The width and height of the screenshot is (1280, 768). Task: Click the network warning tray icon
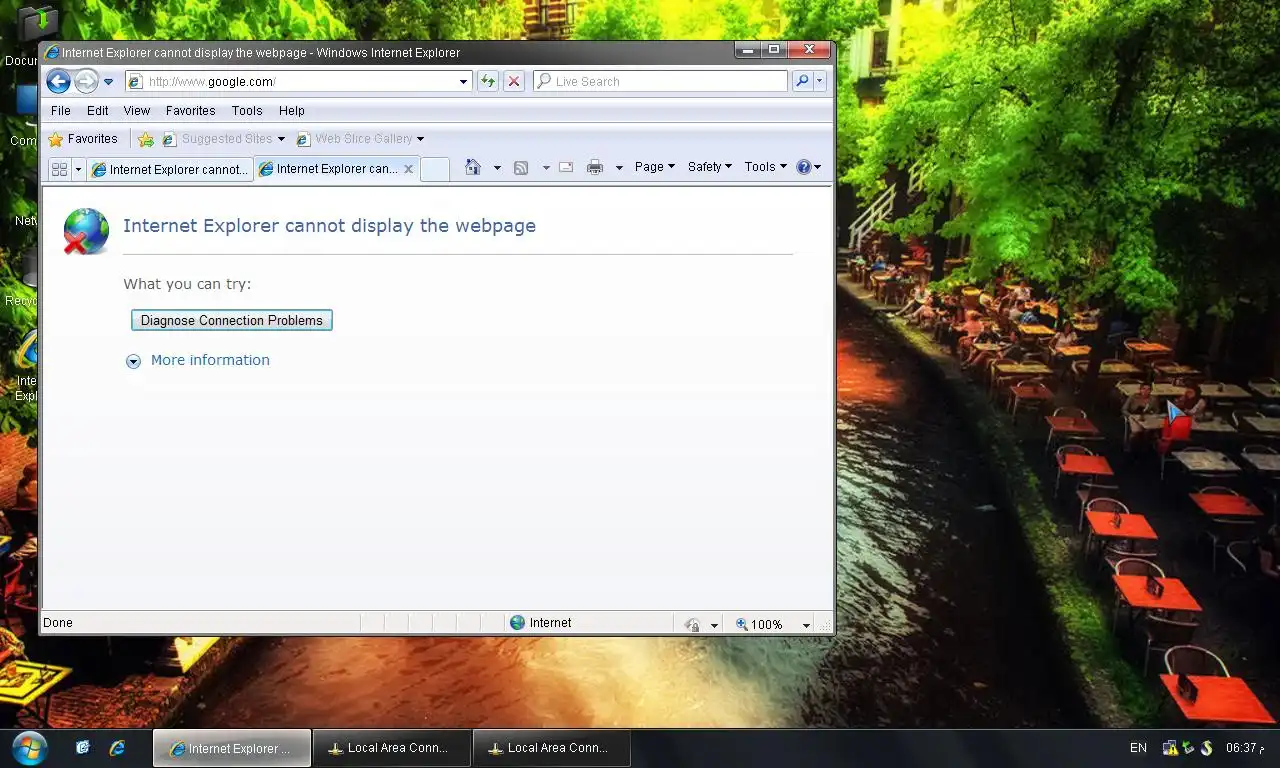pos(1169,748)
